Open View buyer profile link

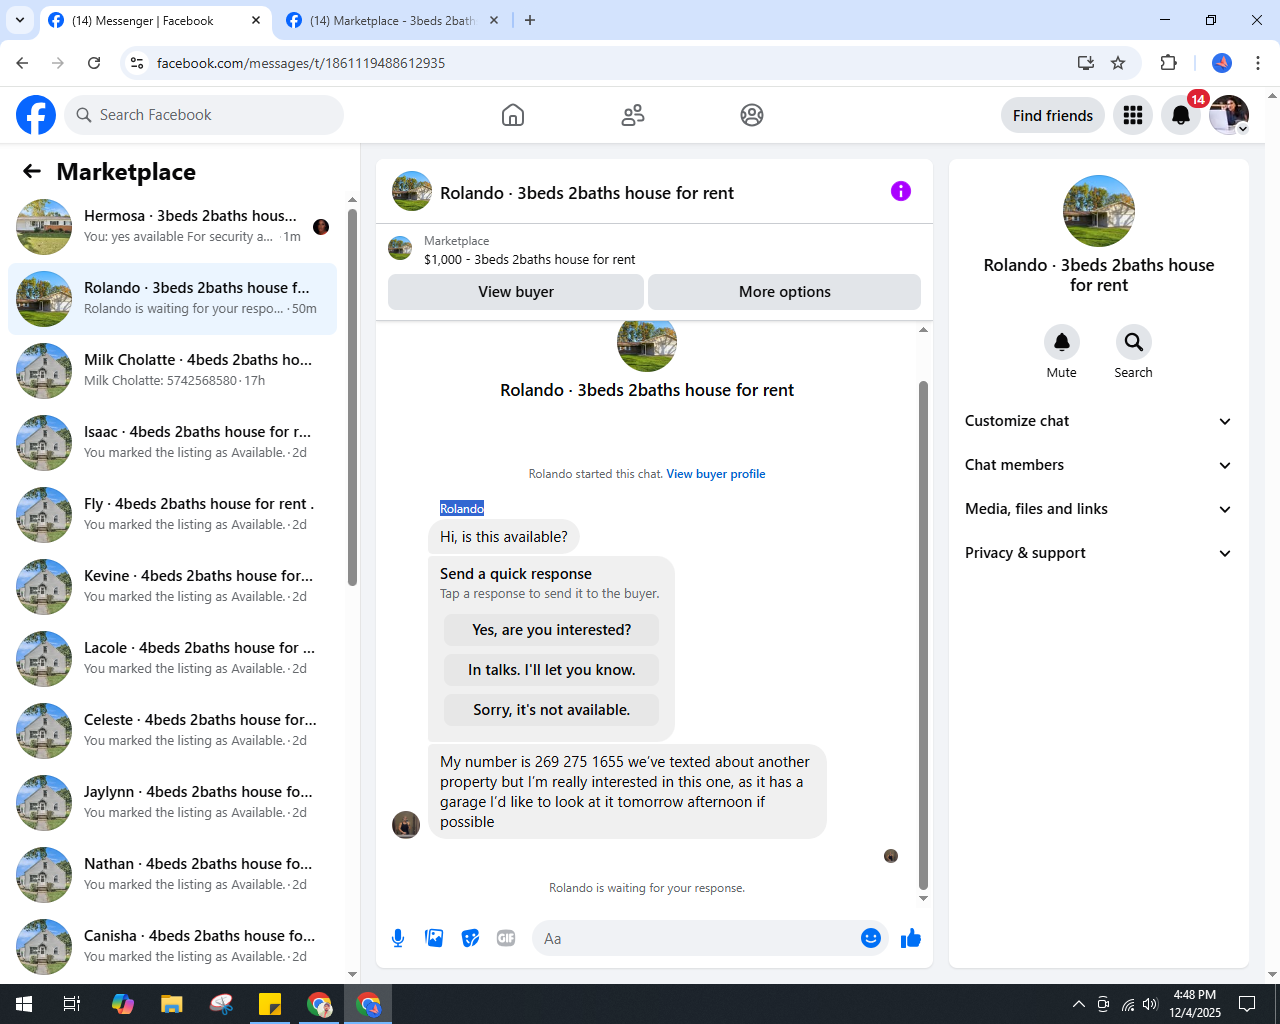click(x=716, y=474)
